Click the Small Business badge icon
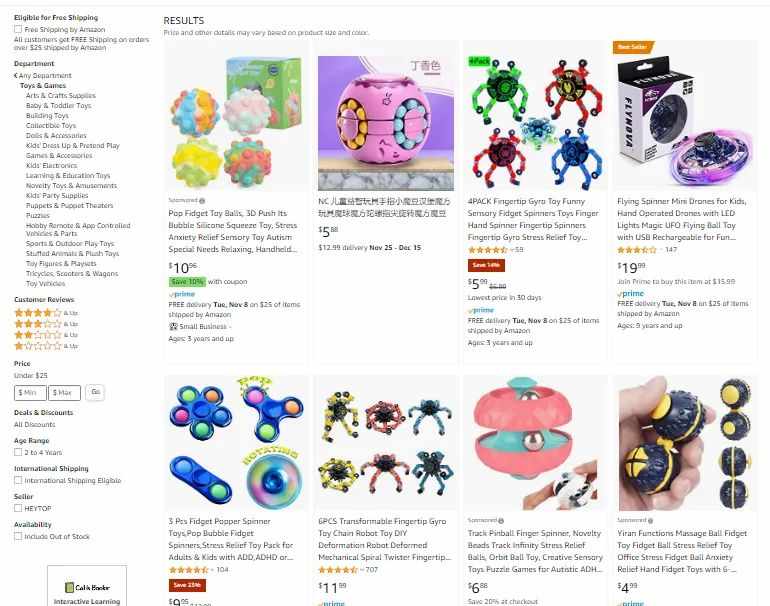 173,327
